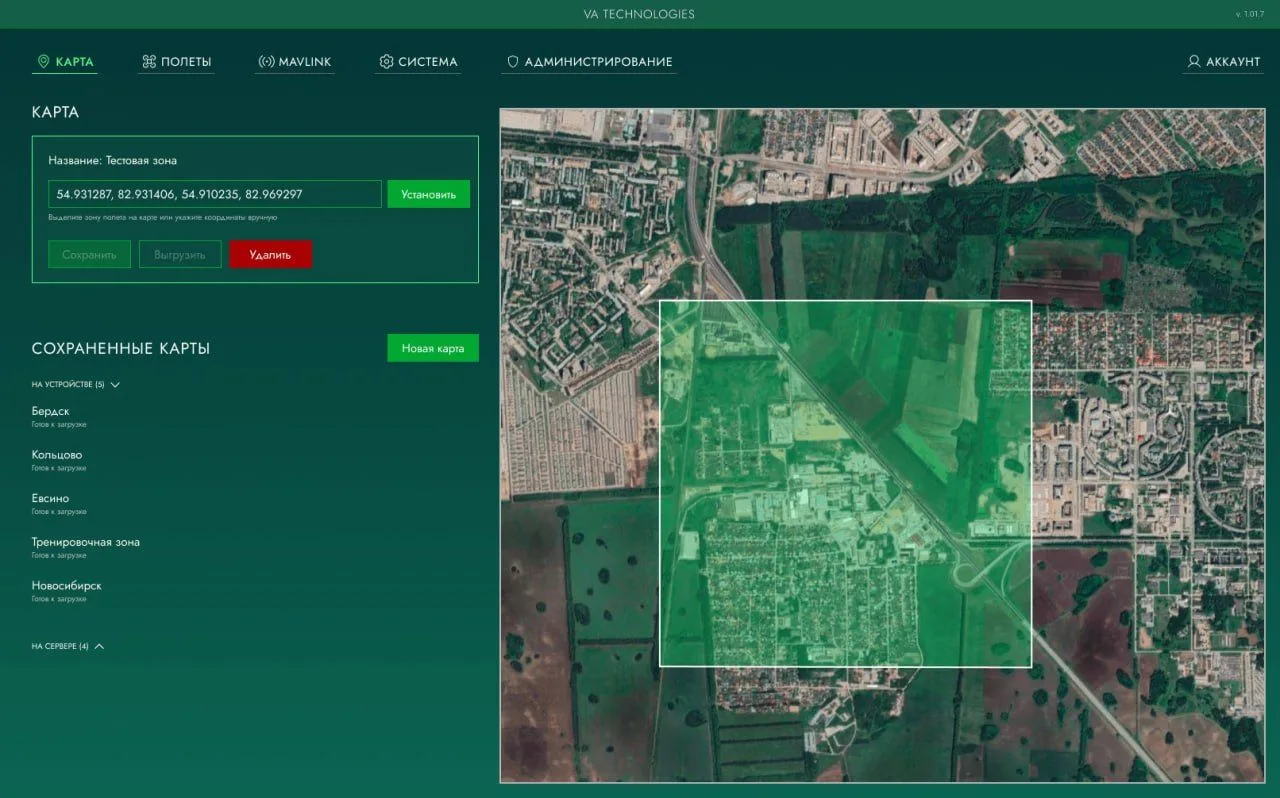Viewport: 1280px width, 798px height.
Task: Click the gear icon beside СИСТЕМА
Action: 386,62
